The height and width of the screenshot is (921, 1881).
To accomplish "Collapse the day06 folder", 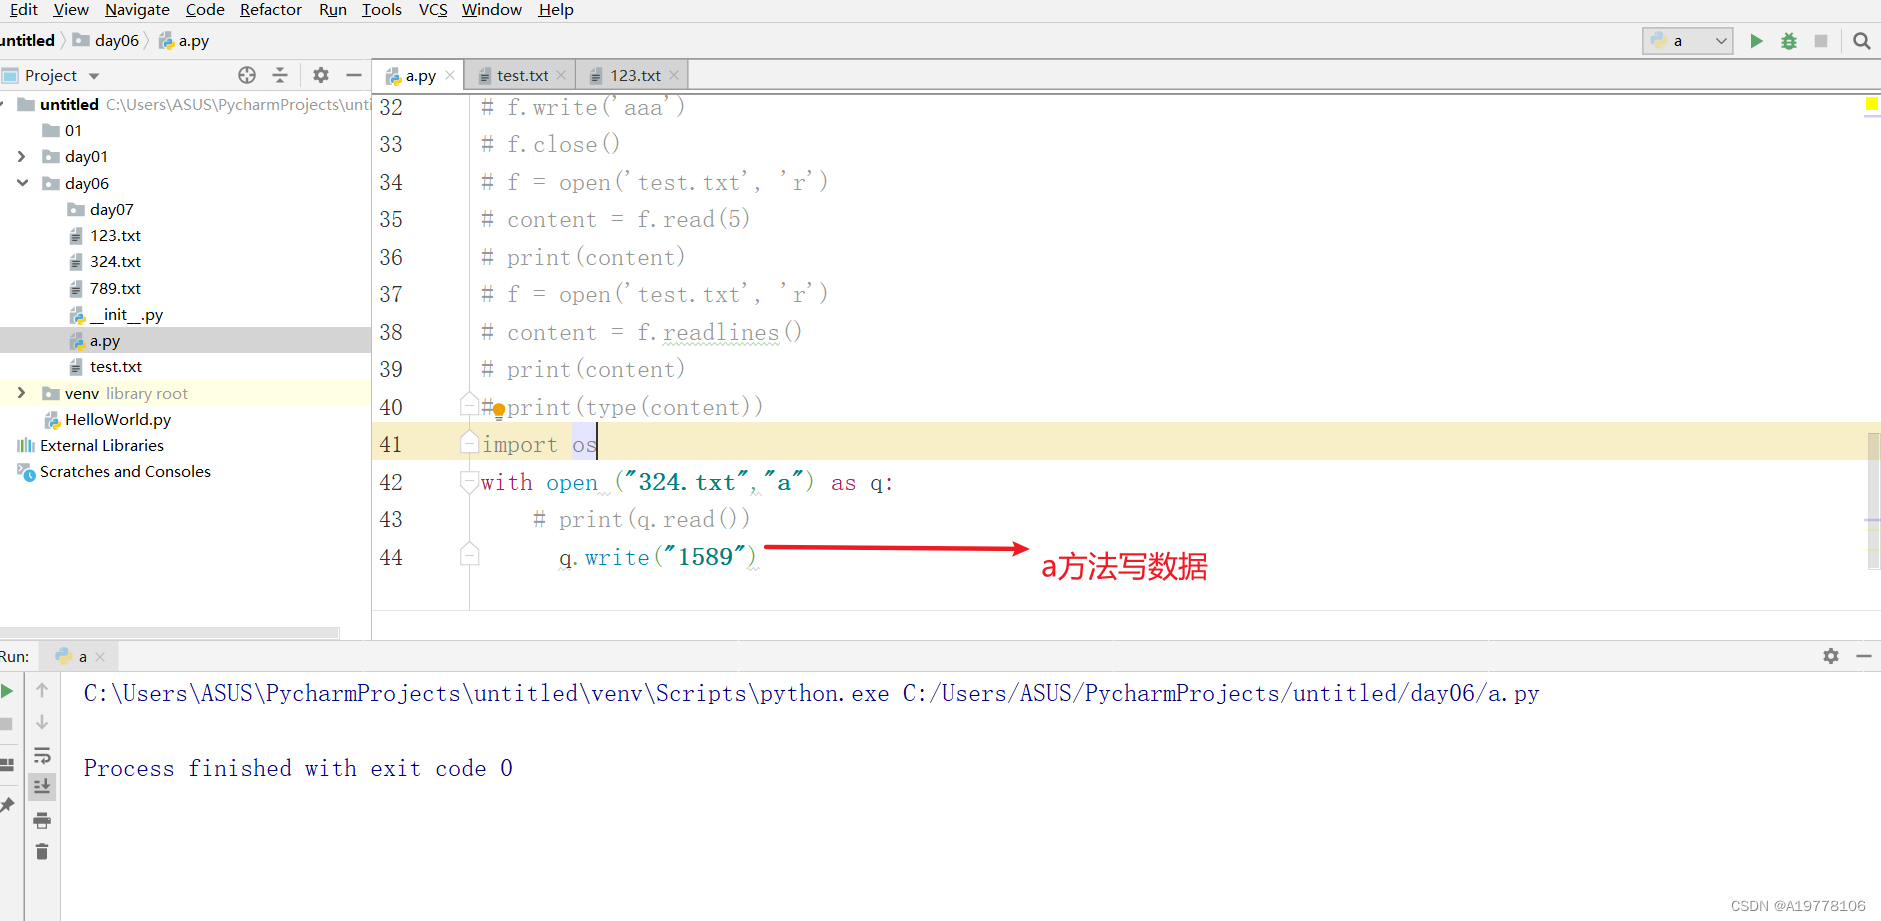I will pos(22,183).
